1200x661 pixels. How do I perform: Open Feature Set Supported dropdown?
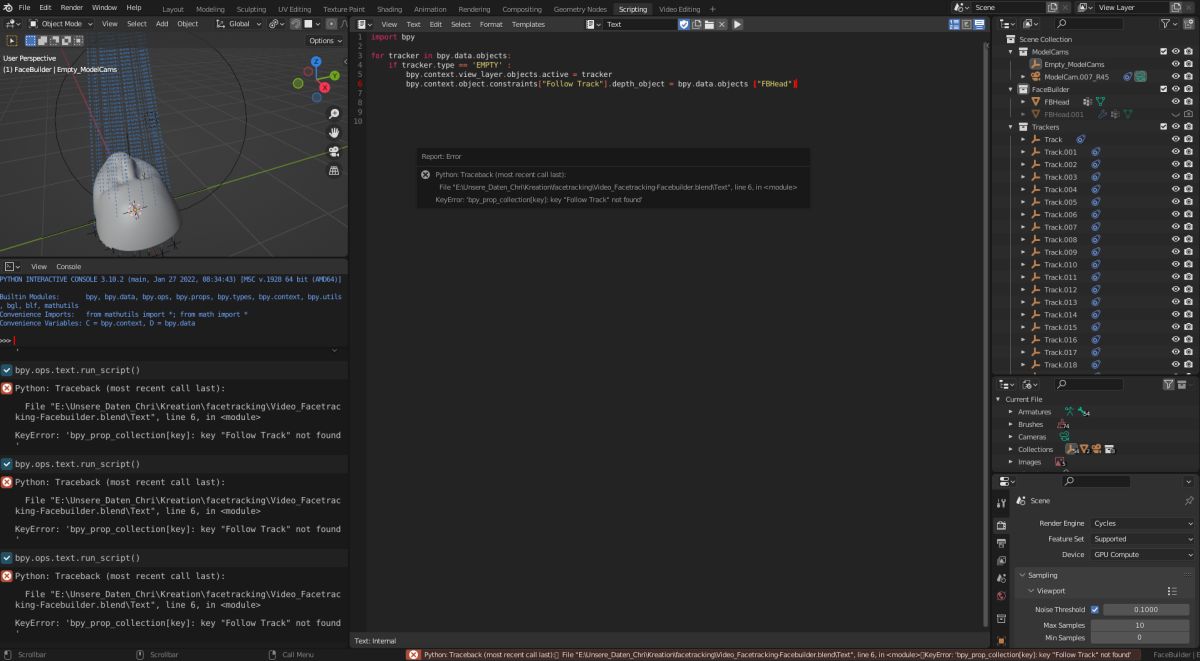click(1142, 539)
